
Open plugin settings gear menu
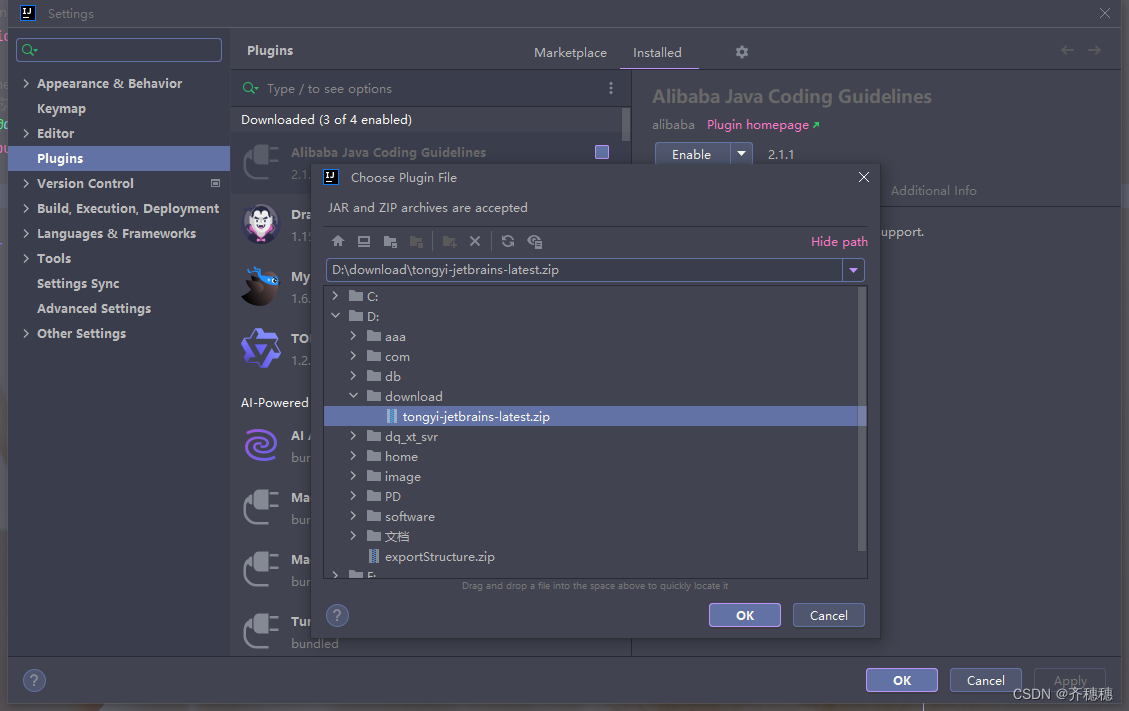(x=742, y=52)
